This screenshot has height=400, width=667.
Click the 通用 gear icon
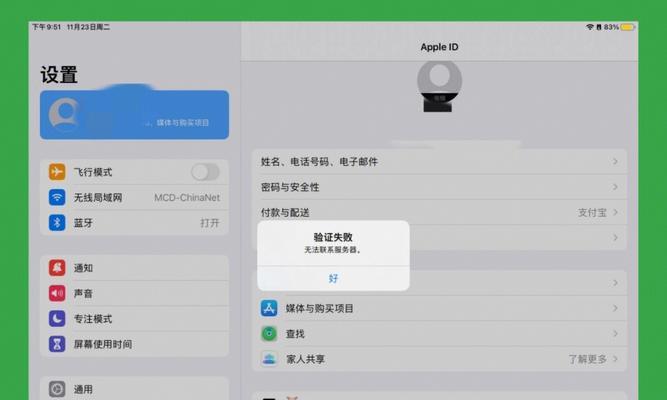click(x=57, y=389)
